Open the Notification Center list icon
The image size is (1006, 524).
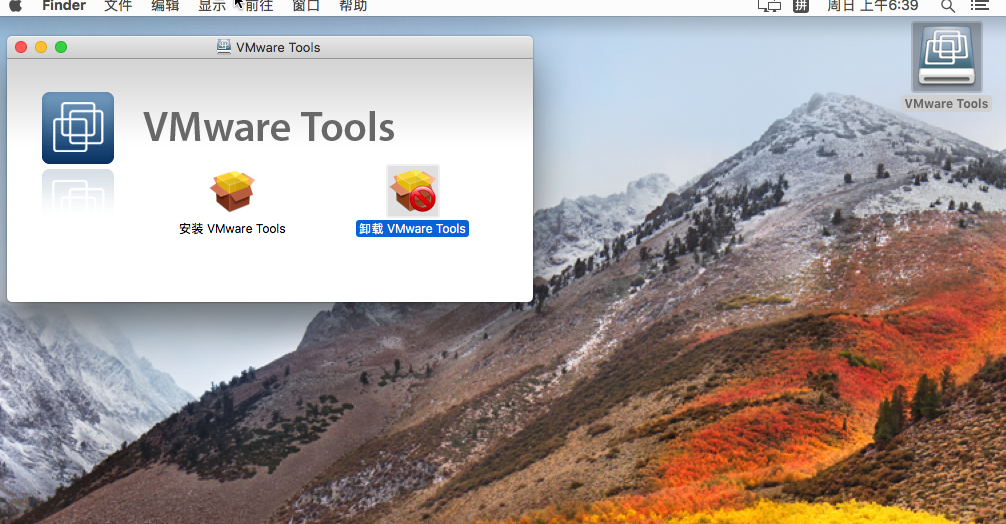pyautogui.click(x=980, y=6)
